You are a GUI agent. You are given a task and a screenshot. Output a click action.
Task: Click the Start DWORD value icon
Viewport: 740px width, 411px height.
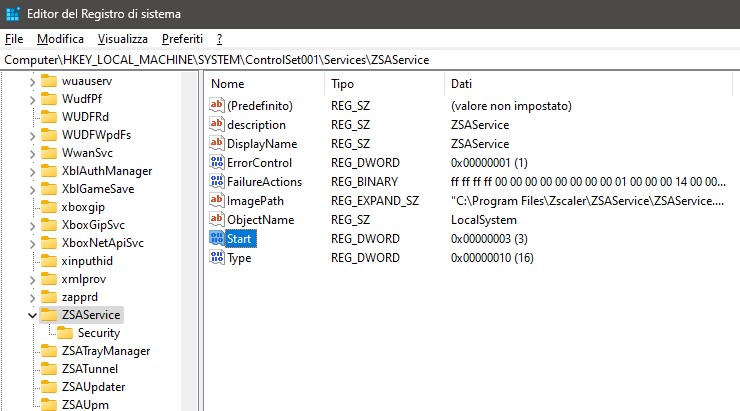[x=217, y=238]
